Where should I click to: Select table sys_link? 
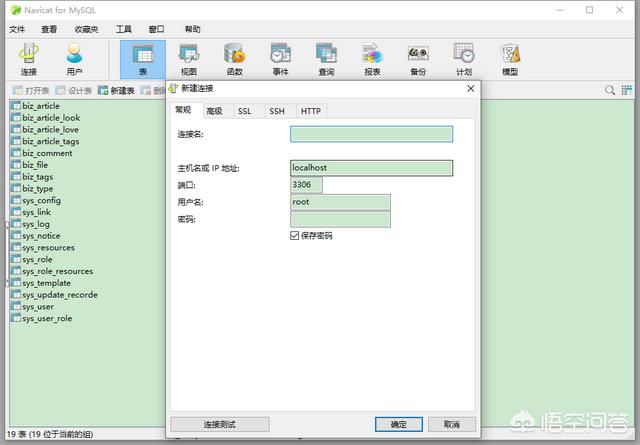31,212
